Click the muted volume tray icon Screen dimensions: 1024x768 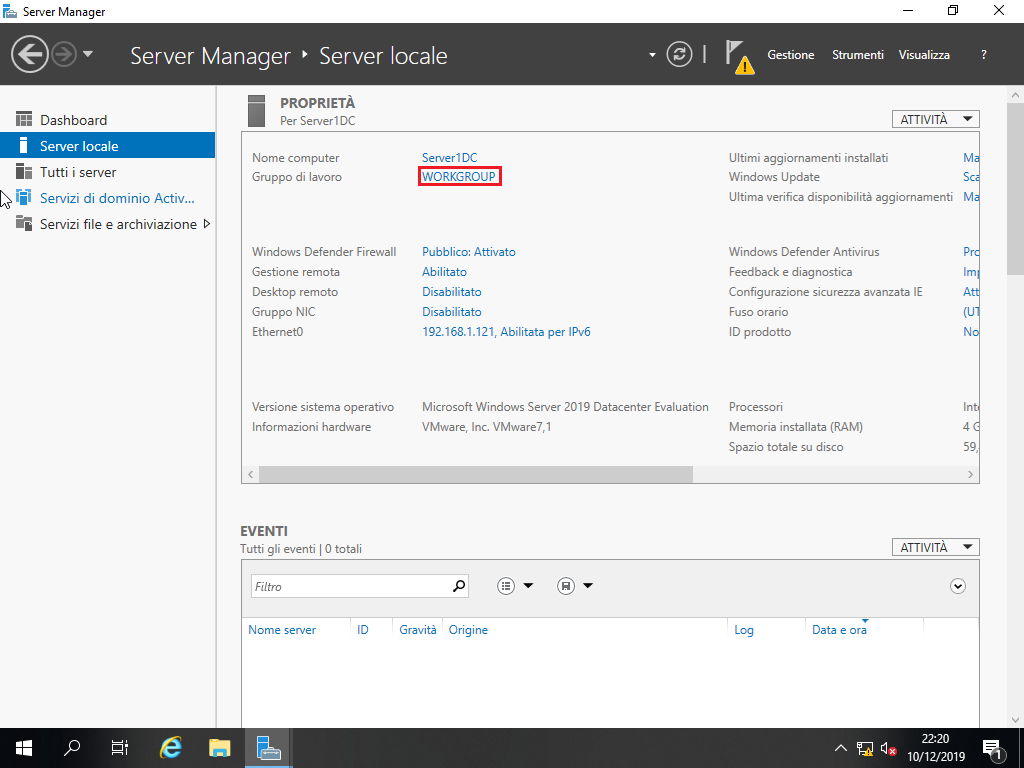tap(888, 748)
